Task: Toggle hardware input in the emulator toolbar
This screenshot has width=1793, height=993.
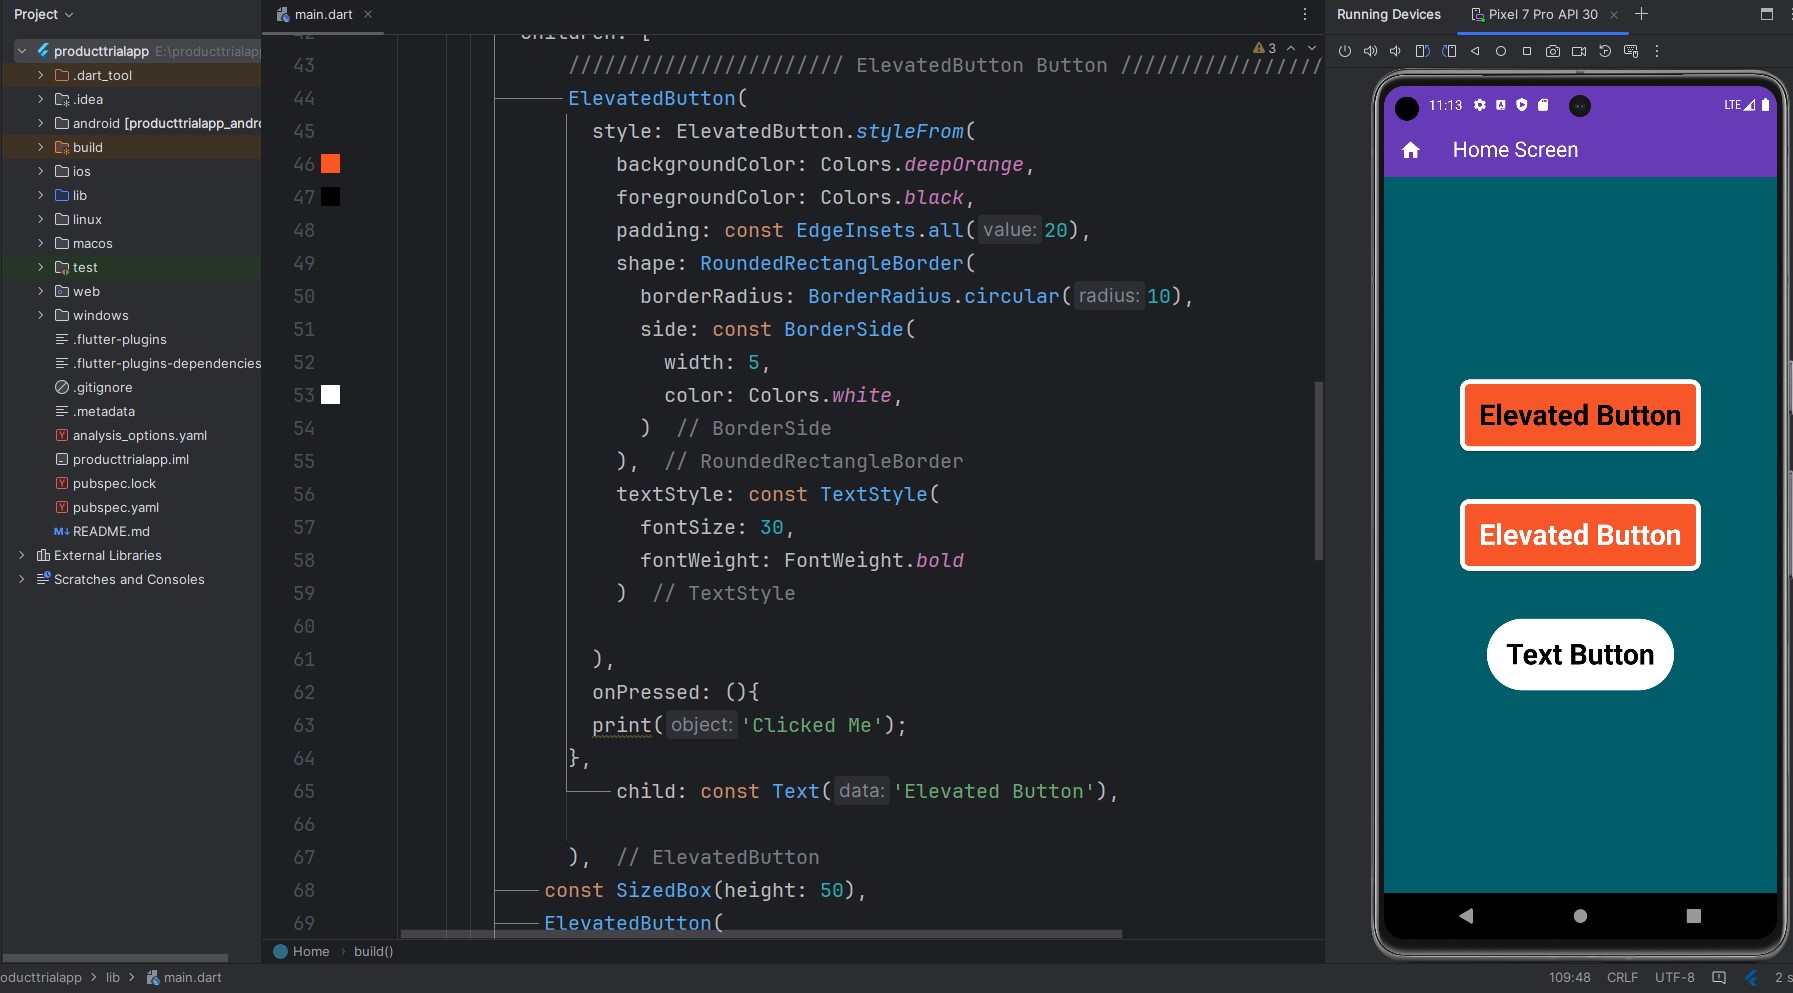Action: [1631, 51]
